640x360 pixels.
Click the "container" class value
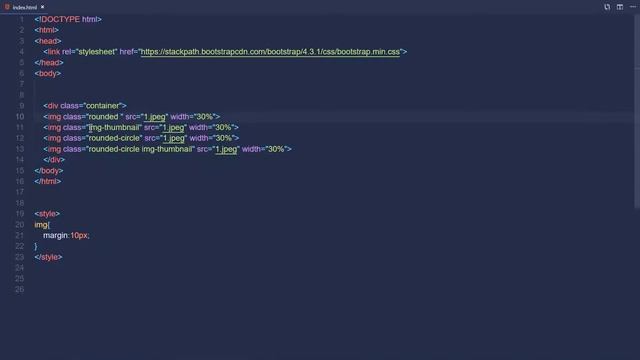tap(102, 106)
